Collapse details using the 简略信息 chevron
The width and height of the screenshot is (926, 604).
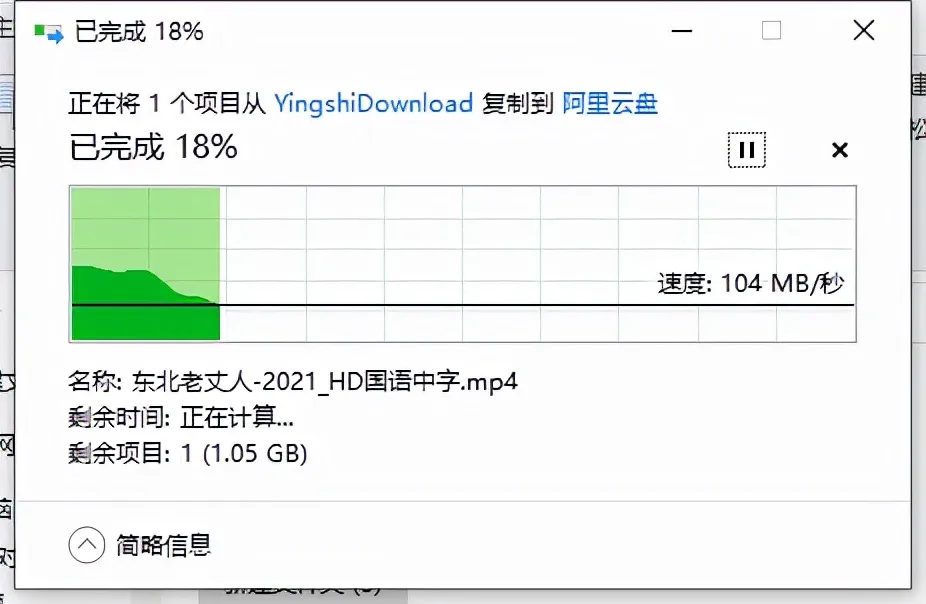click(x=87, y=544)
